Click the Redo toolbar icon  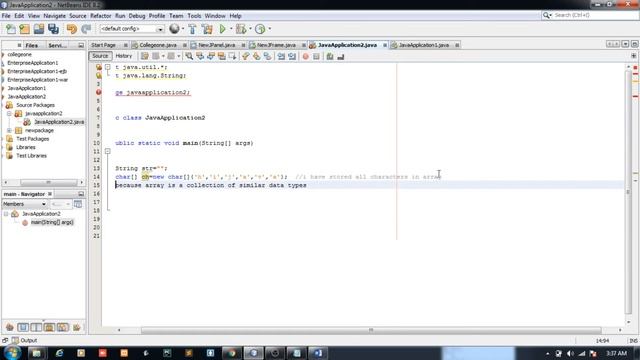tap(86, 29)
